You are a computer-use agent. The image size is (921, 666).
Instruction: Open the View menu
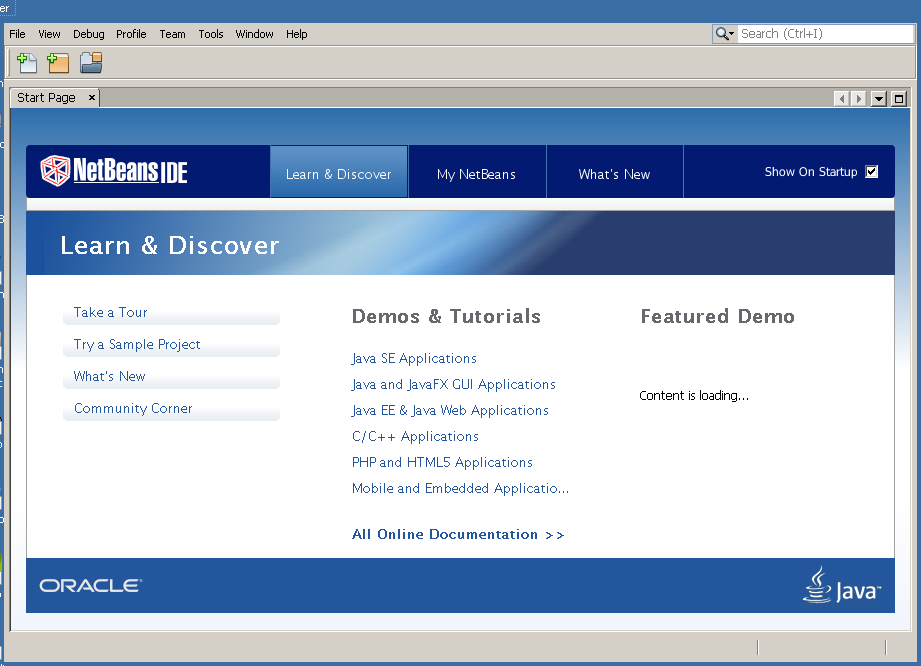[49, 34]
